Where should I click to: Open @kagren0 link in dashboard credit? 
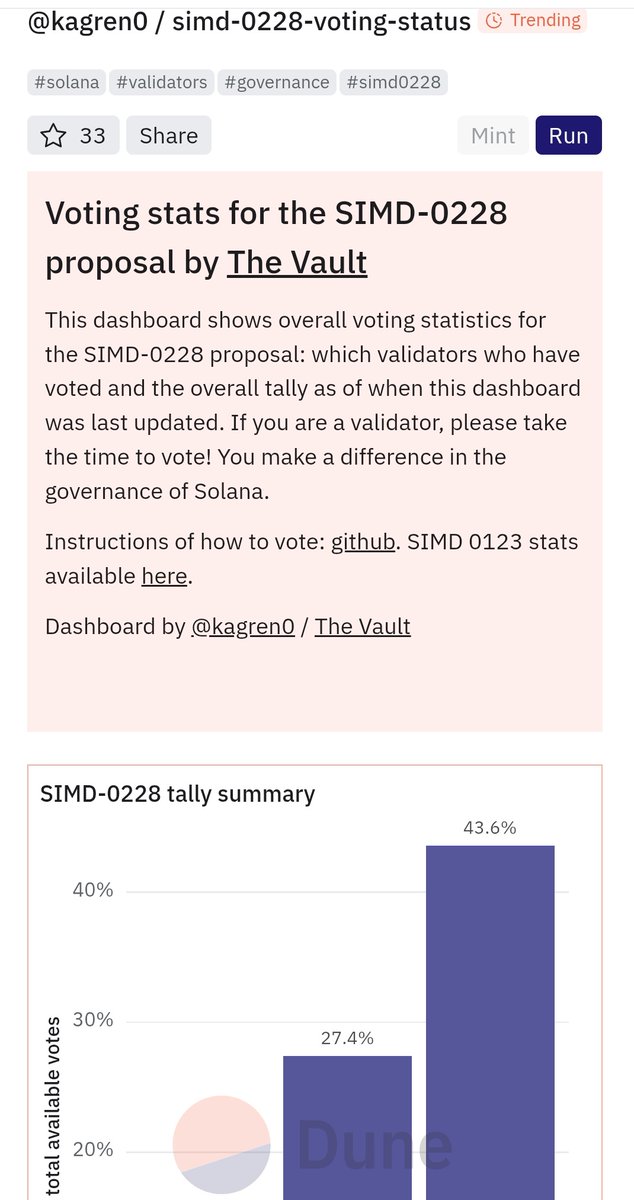(243, 626)
